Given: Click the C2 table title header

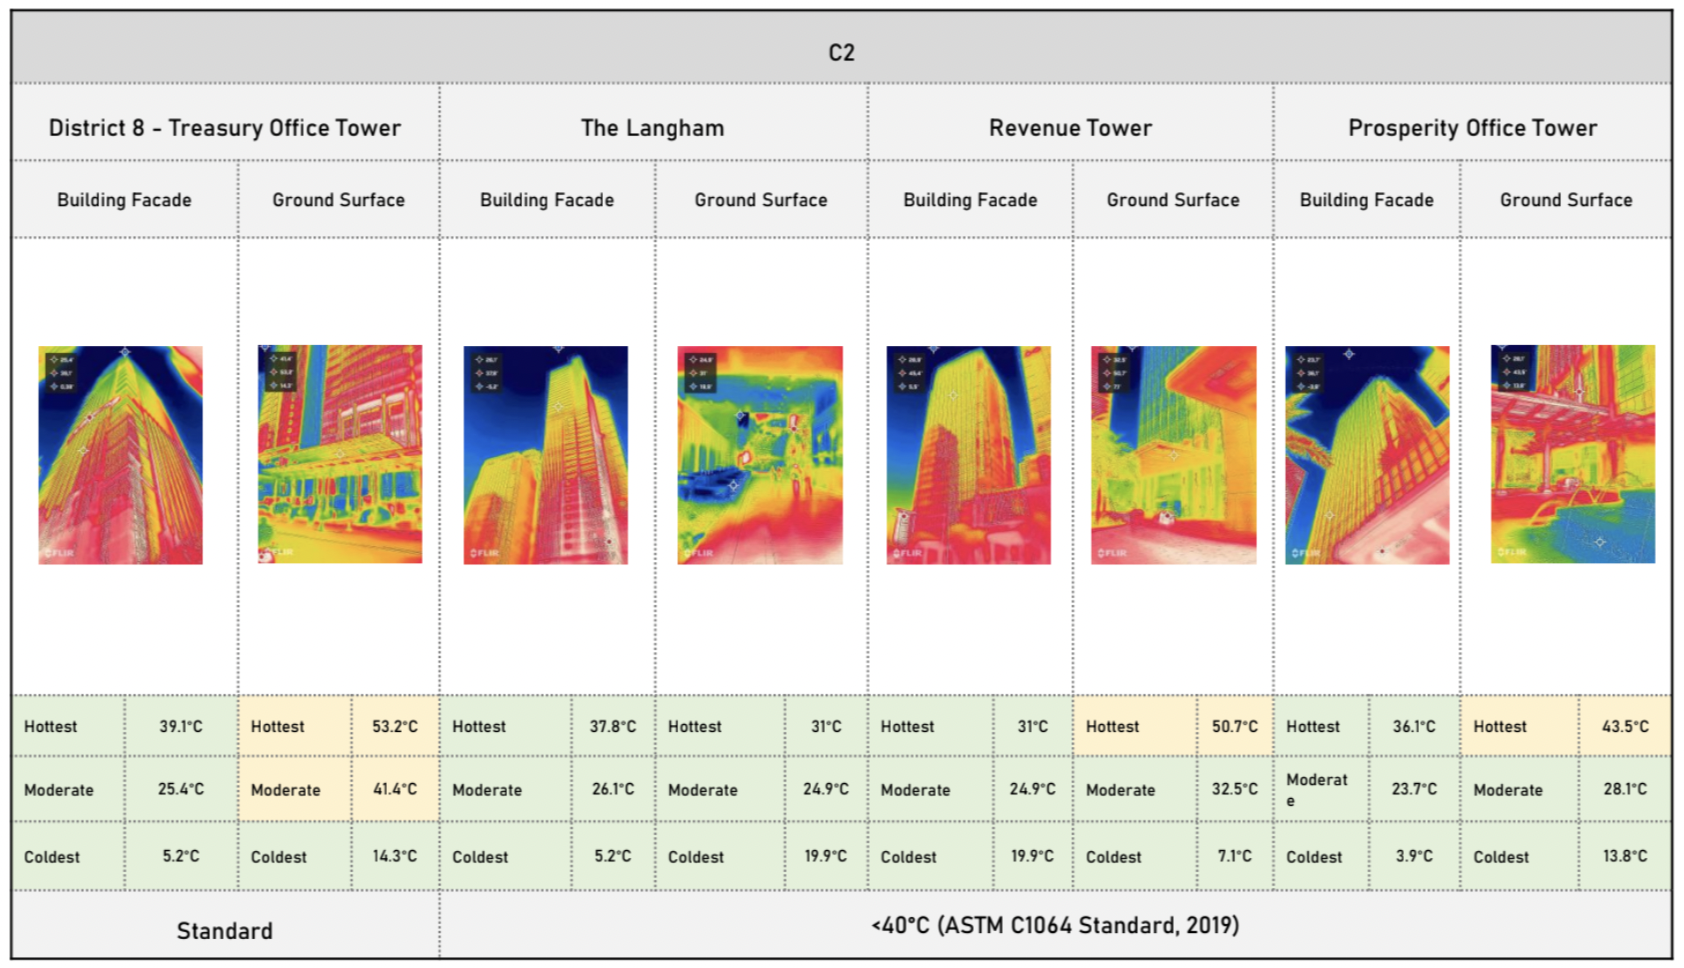Looking at the screenshot, I should (x=841, y=52).
